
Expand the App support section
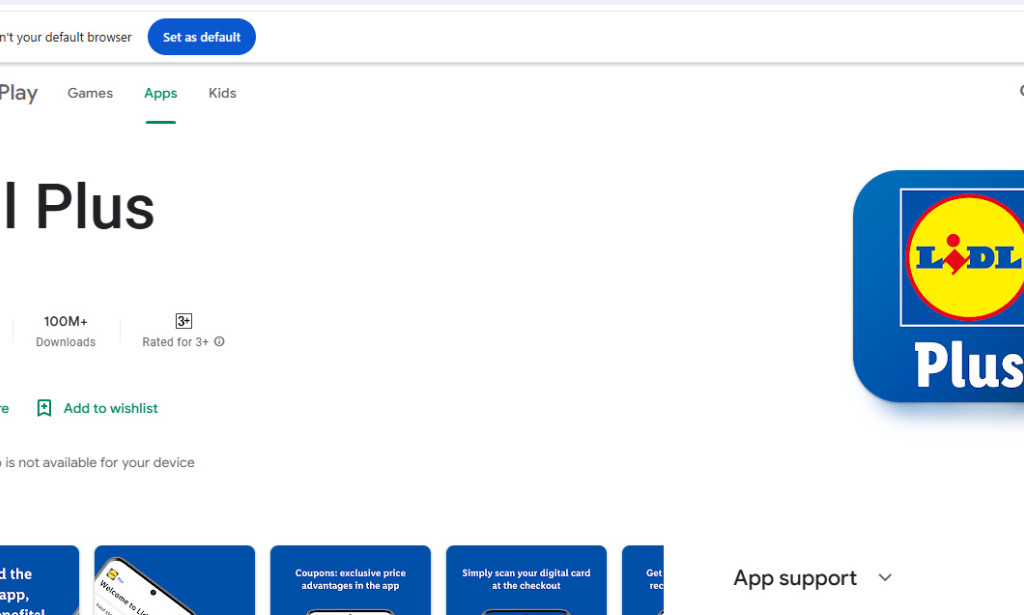pyautogui.click(x=795, y=578)
